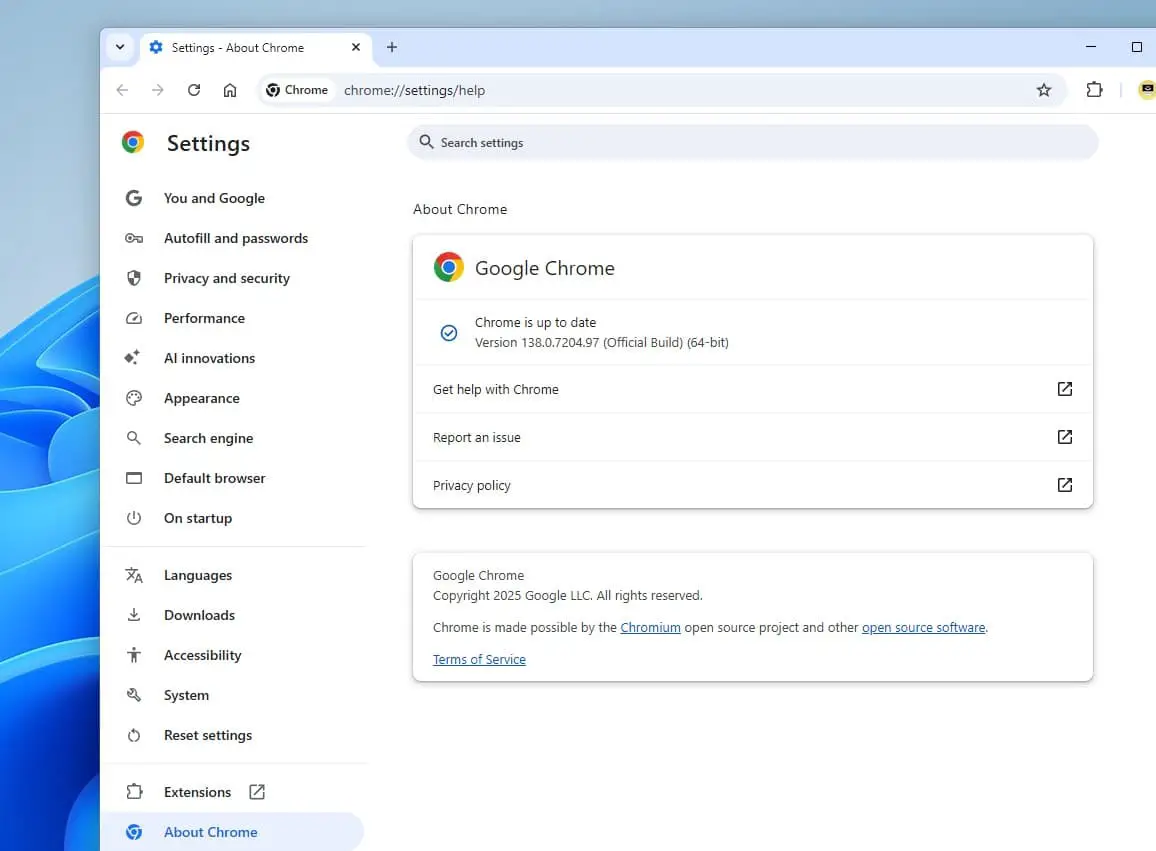Click the translate icon for Languages
Screen dimensions: 1156x851
pos(133,575)
